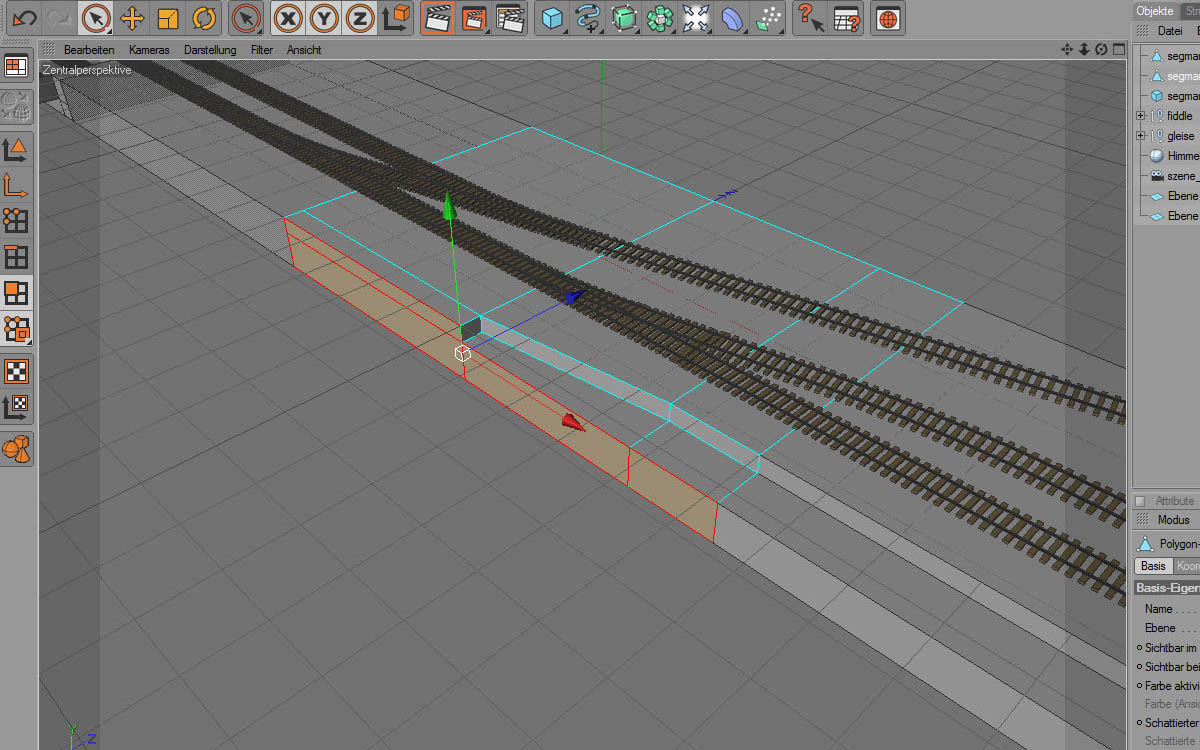Expand the gleise object group
The image size is (1200, 750).
[x=1140, y=136]
